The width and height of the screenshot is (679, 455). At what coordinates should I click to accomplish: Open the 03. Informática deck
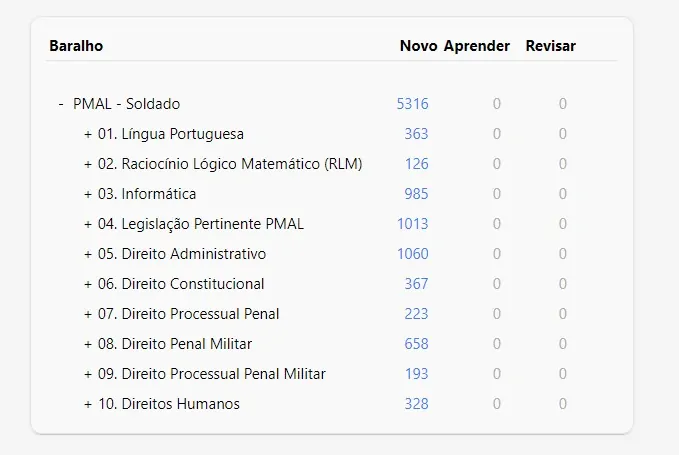point(147,194)
